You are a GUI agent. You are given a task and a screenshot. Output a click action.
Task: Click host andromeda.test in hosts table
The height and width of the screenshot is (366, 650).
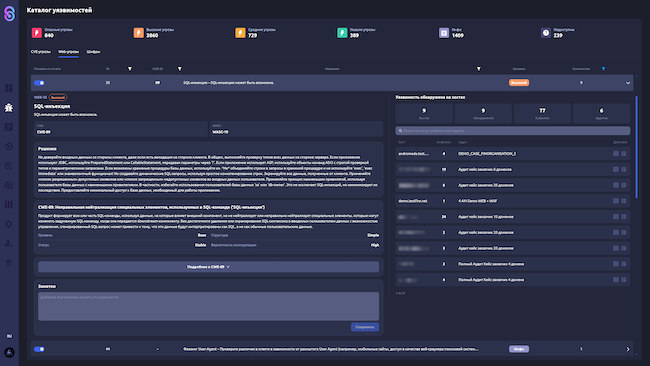413,154
